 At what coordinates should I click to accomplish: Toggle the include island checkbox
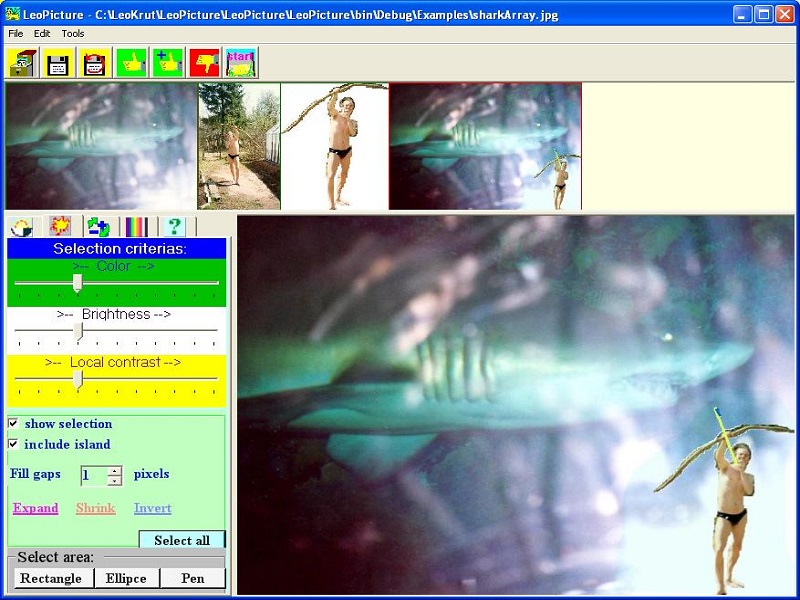14,444
